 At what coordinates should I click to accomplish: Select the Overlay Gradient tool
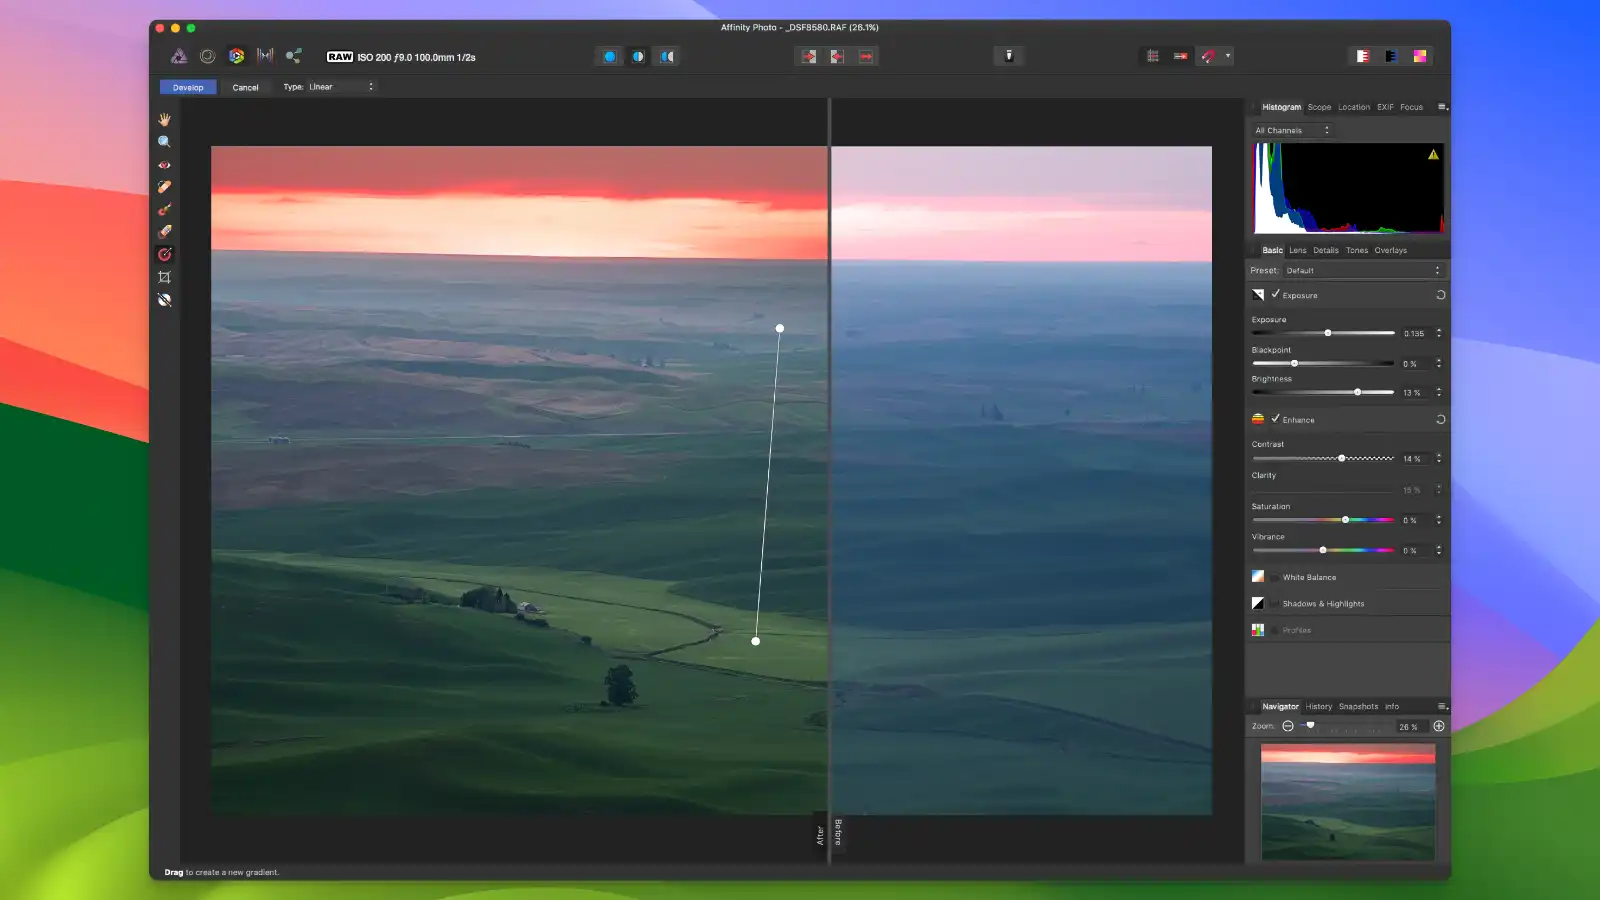click(164, 253)
